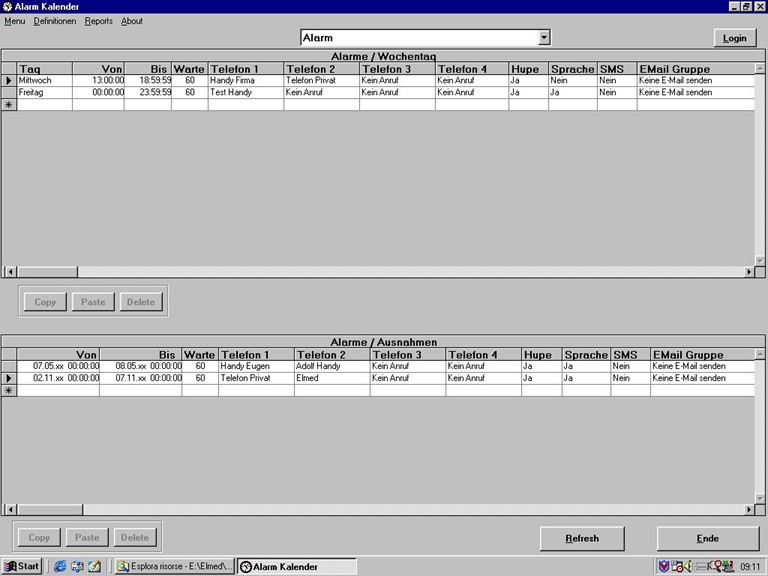768x576 pixels.
Task: Click the new-row asterisk in the Ausnahmen table
Action: tap(9, 390)
